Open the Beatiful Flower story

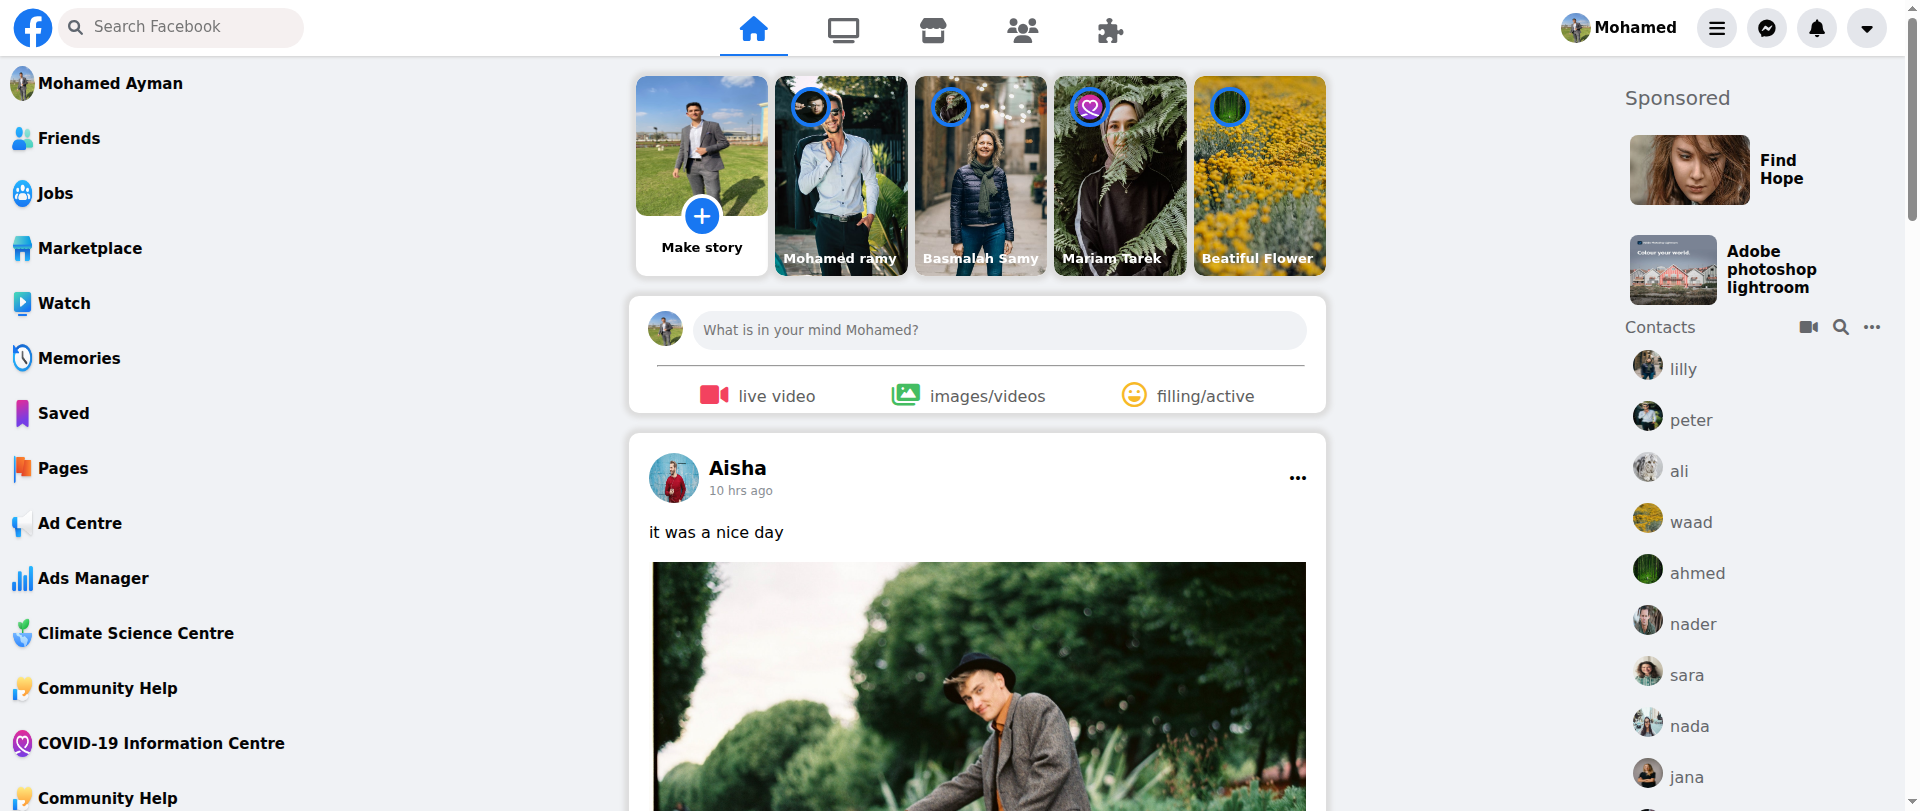(x=1259, y=175)
